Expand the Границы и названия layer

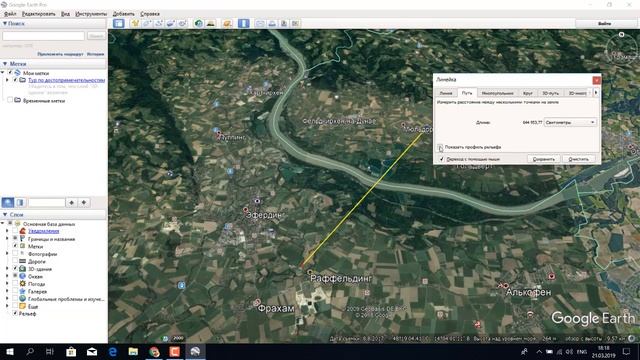7,239
